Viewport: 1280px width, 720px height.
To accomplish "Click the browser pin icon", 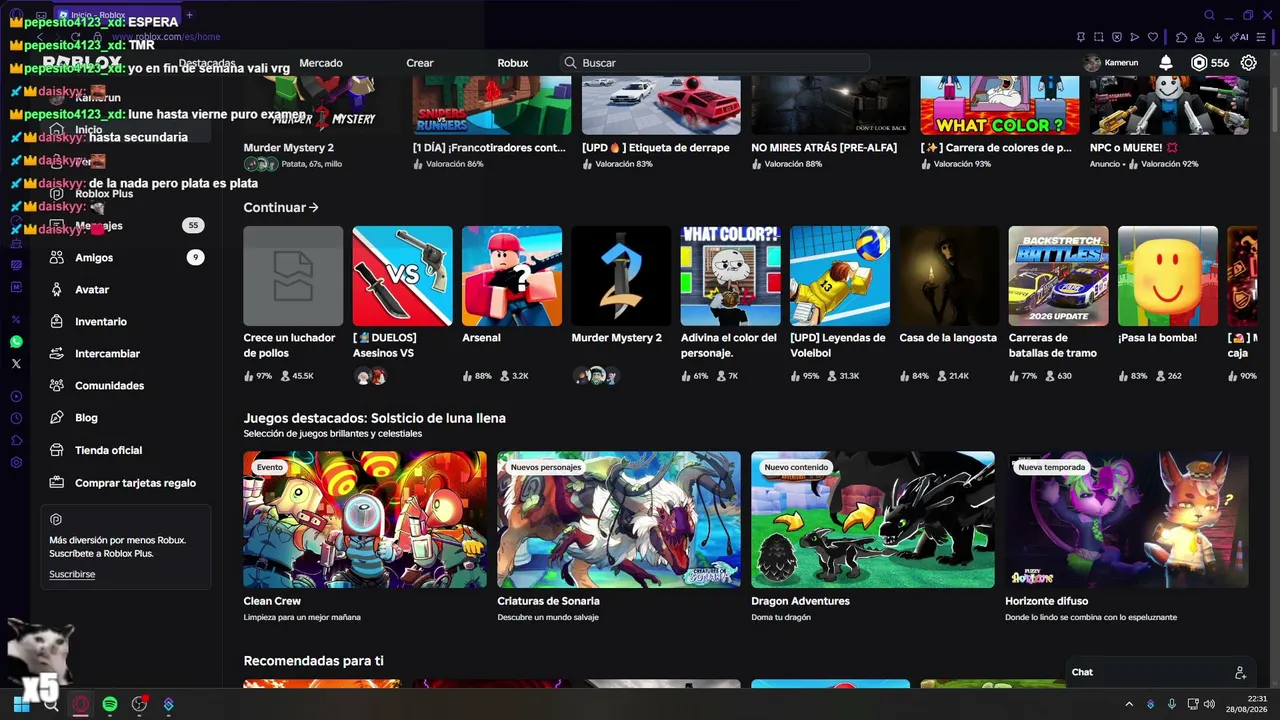I will (x=1081, y=37).
